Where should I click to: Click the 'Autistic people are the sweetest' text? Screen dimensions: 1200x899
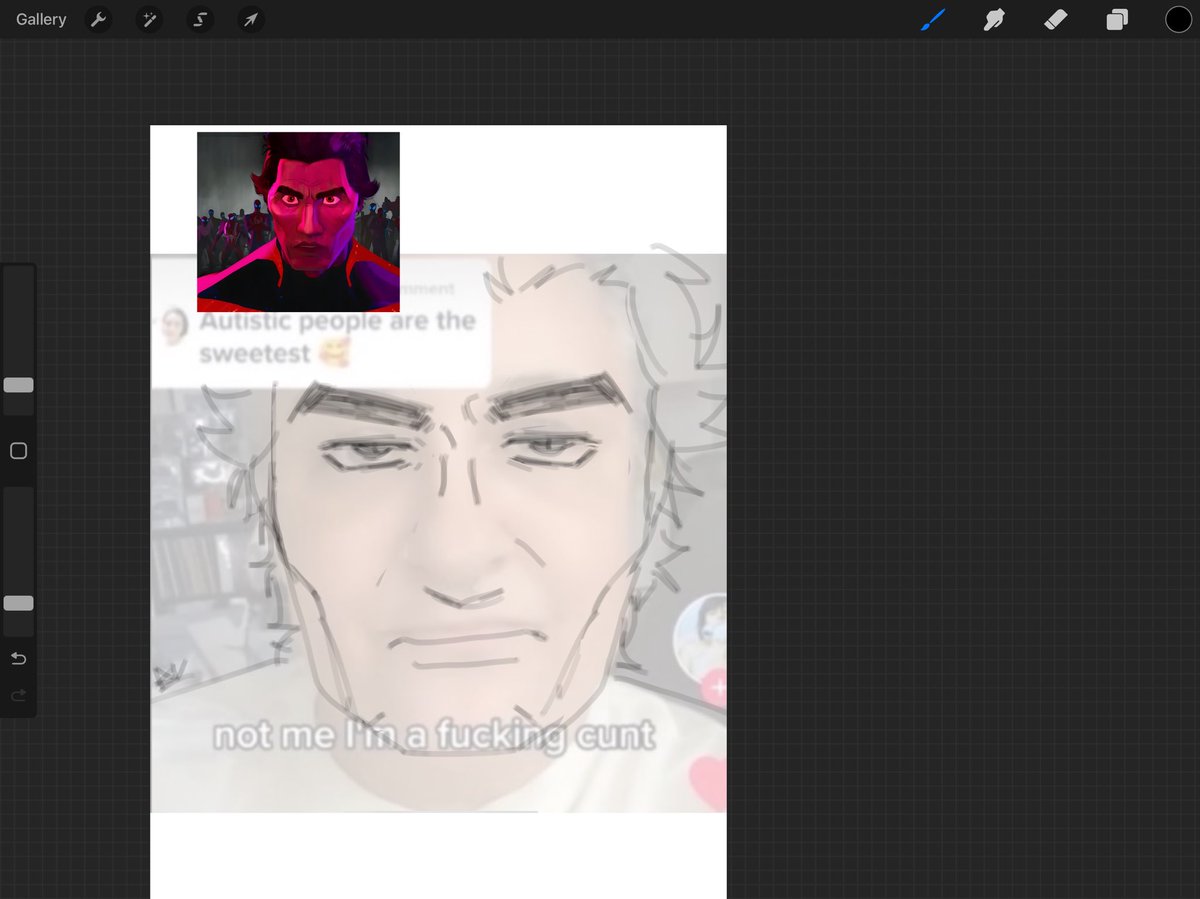[337, 338]
